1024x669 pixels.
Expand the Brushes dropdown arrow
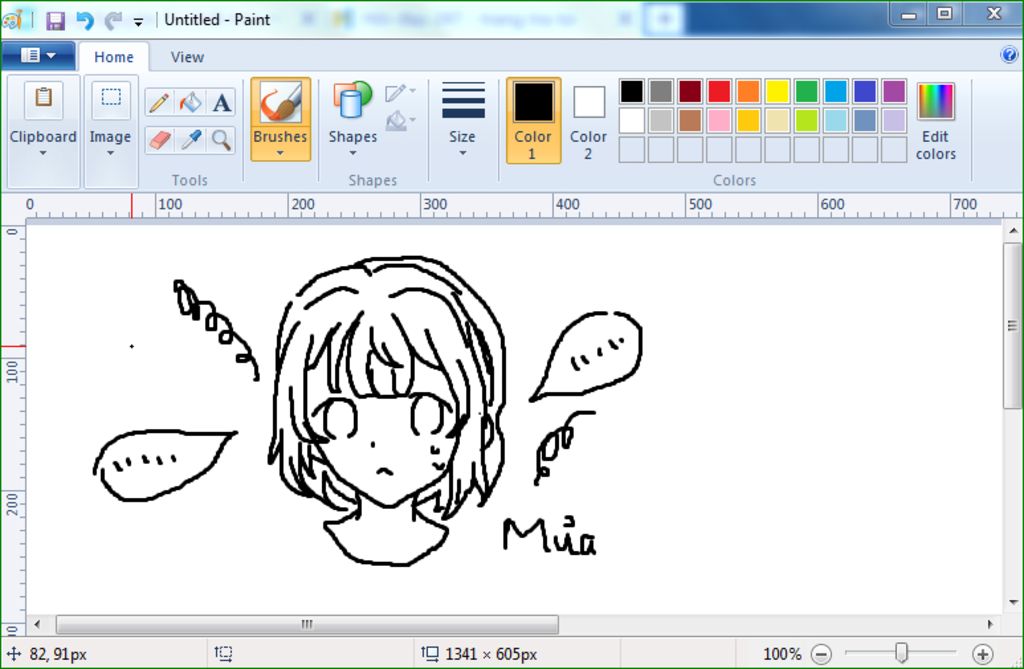coord(280,153)
